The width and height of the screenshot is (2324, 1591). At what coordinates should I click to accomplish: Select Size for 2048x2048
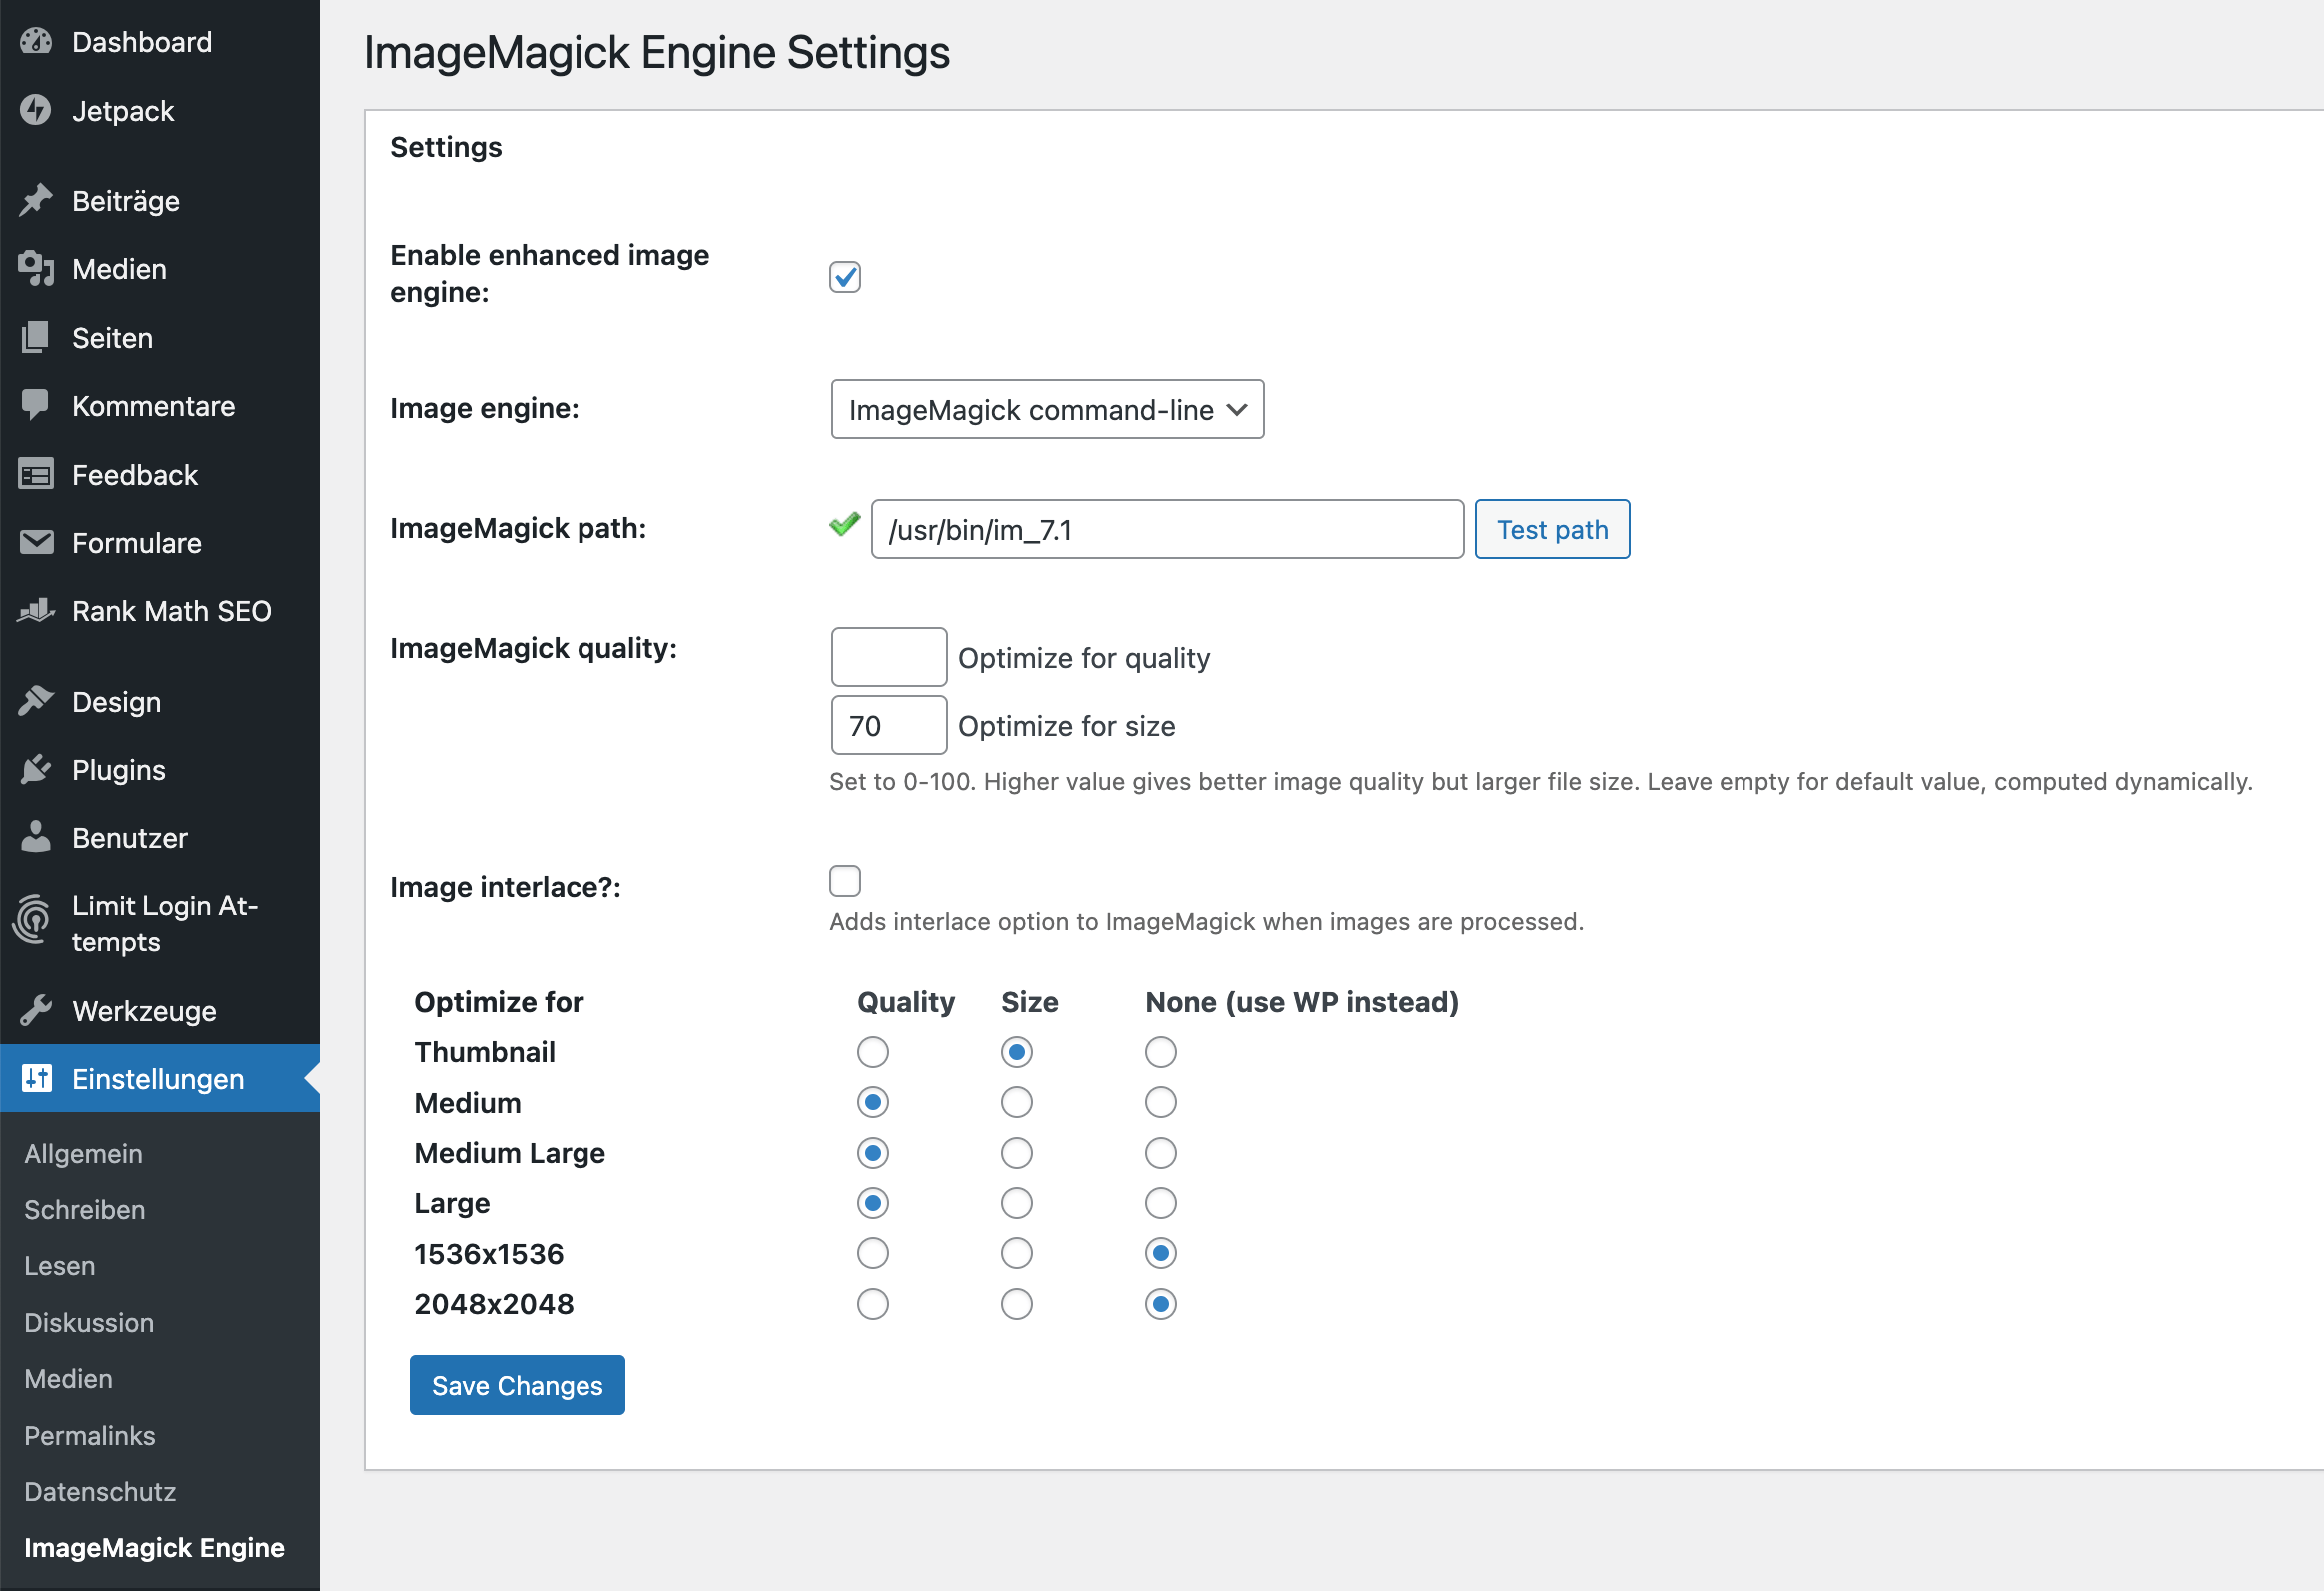(x=1017, y=1304)
